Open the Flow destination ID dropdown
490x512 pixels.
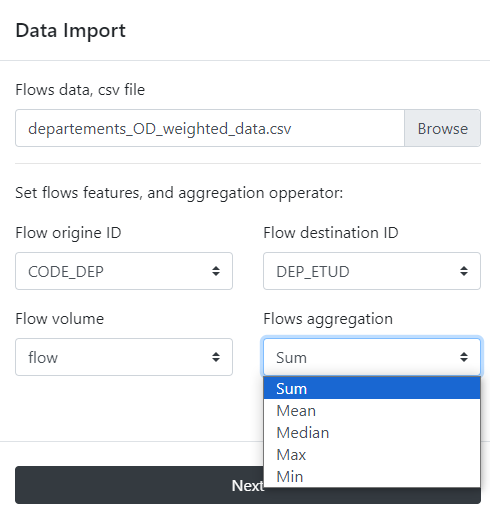click(x=372, y=271)
